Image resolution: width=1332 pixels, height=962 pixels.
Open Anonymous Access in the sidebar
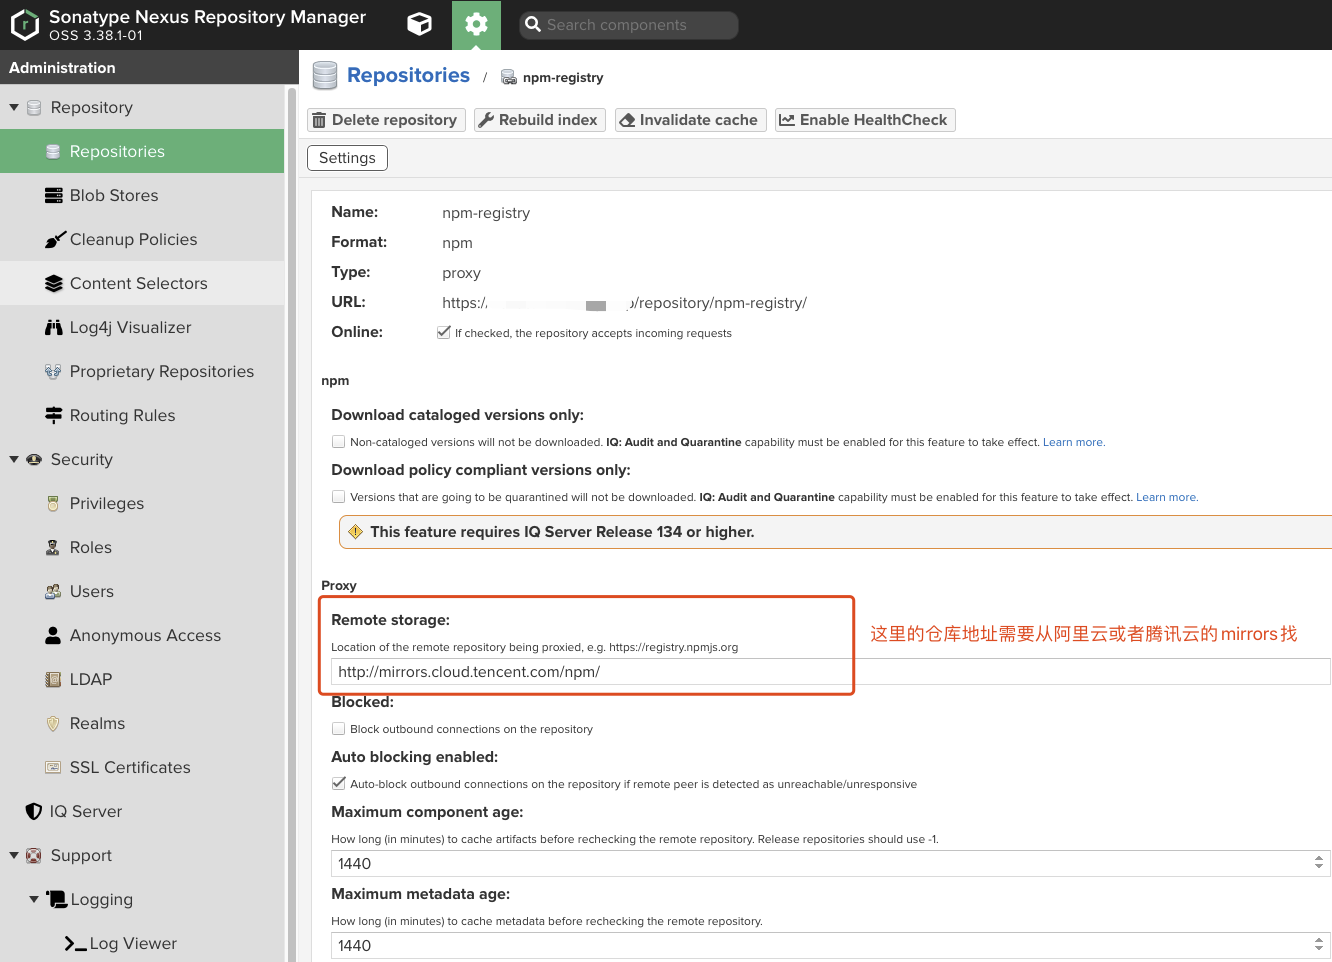(x=142, y=635)
